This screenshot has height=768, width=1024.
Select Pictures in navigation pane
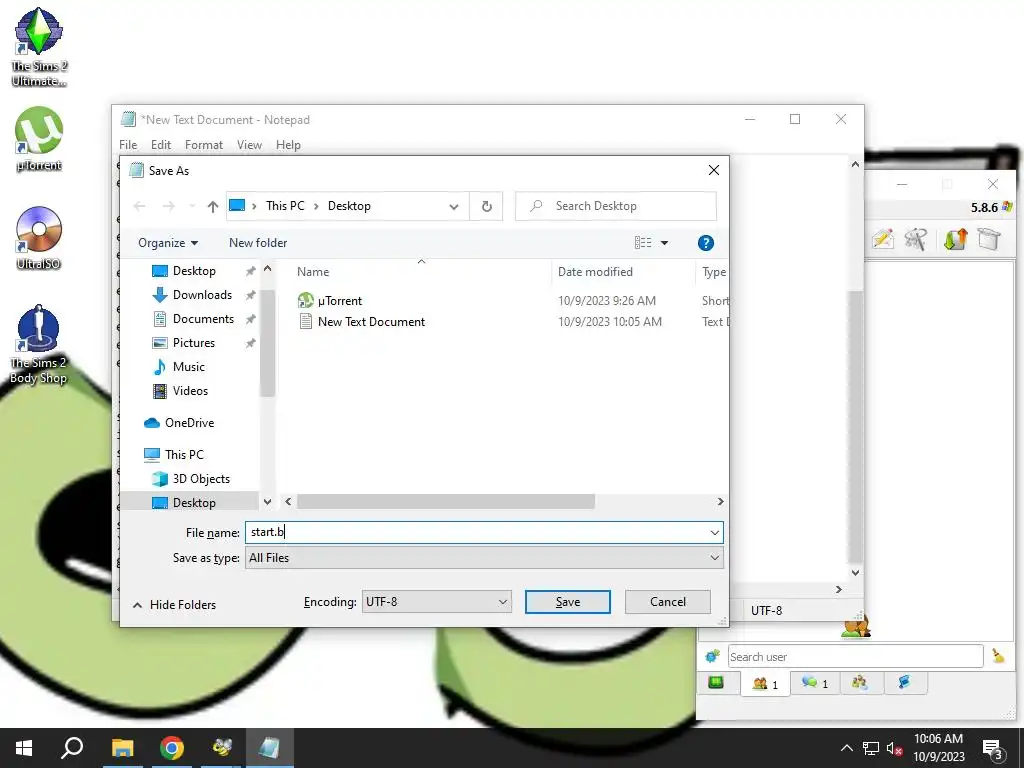pos(193,344)
